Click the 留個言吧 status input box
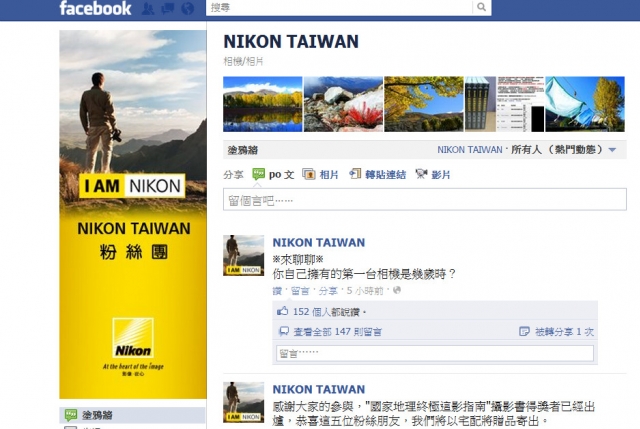Viewport: 640px width, 429px height. [x=424, y=200]
